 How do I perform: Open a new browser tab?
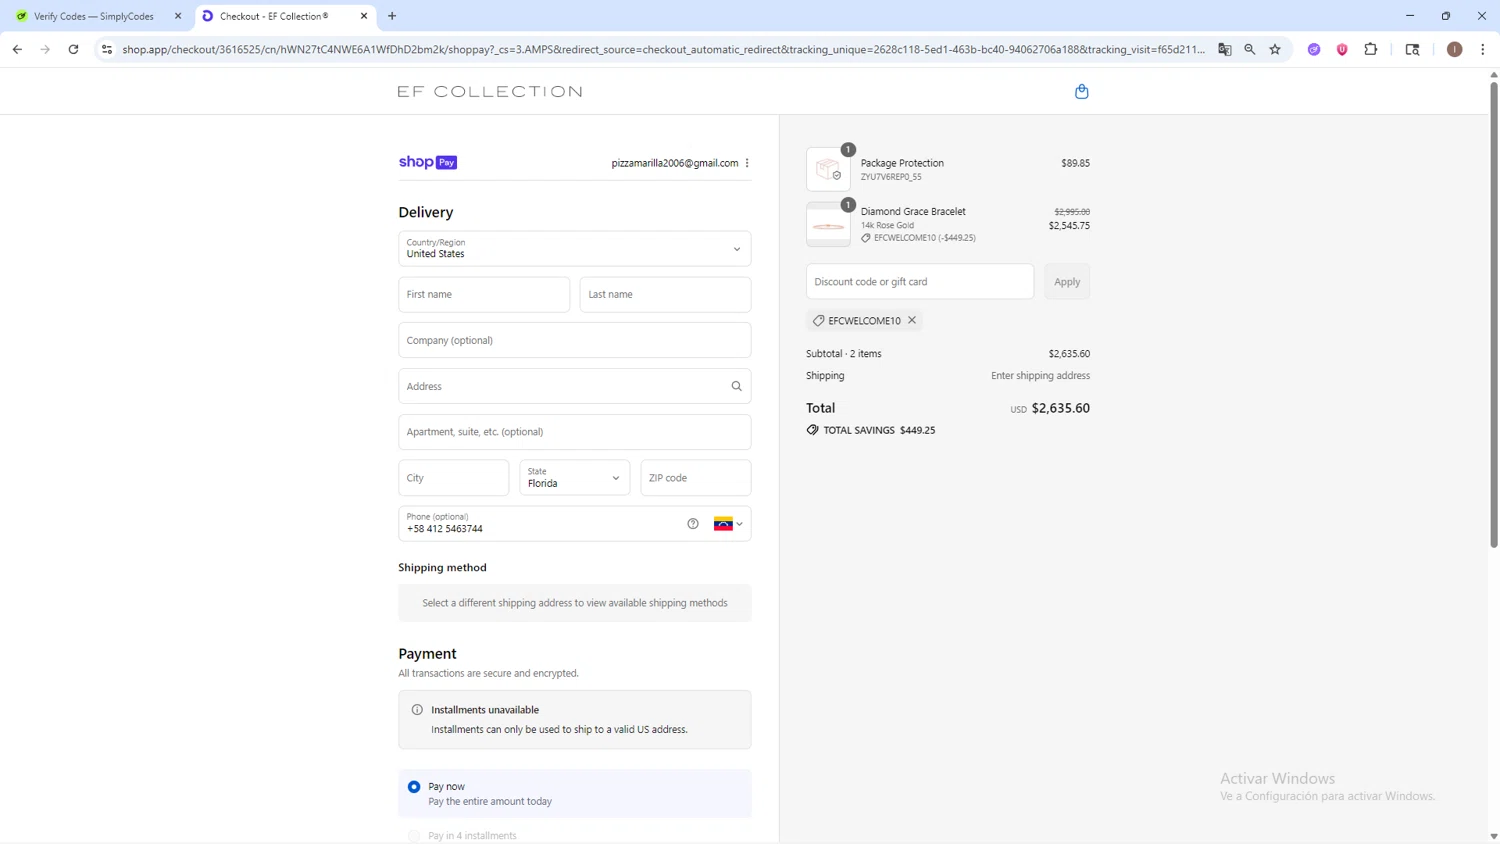[x=392, y=16]
